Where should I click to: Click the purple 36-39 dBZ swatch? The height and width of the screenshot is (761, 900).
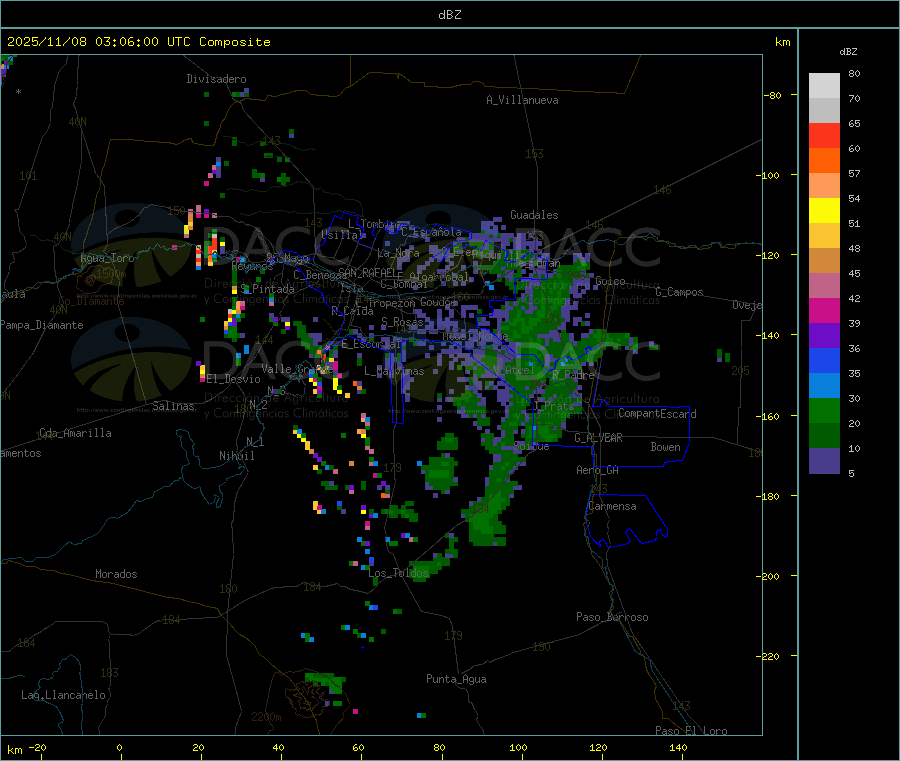tap(824, 336)
